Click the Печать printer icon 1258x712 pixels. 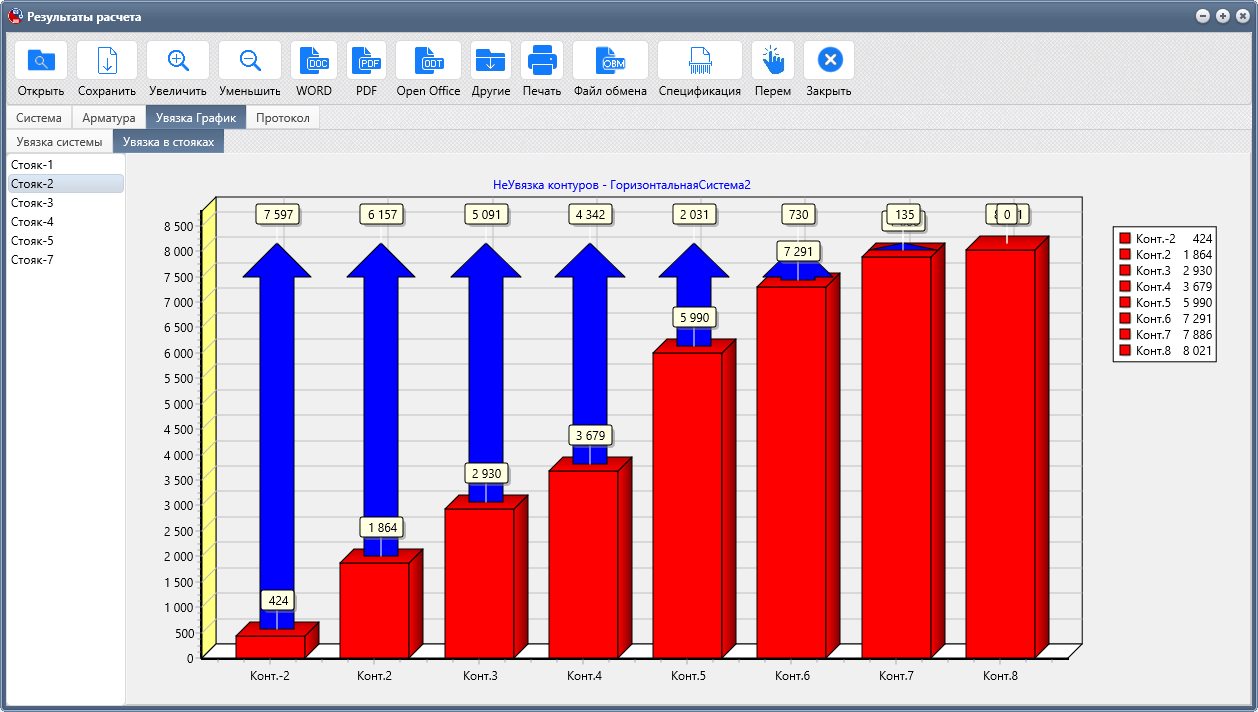pos(542,60)
